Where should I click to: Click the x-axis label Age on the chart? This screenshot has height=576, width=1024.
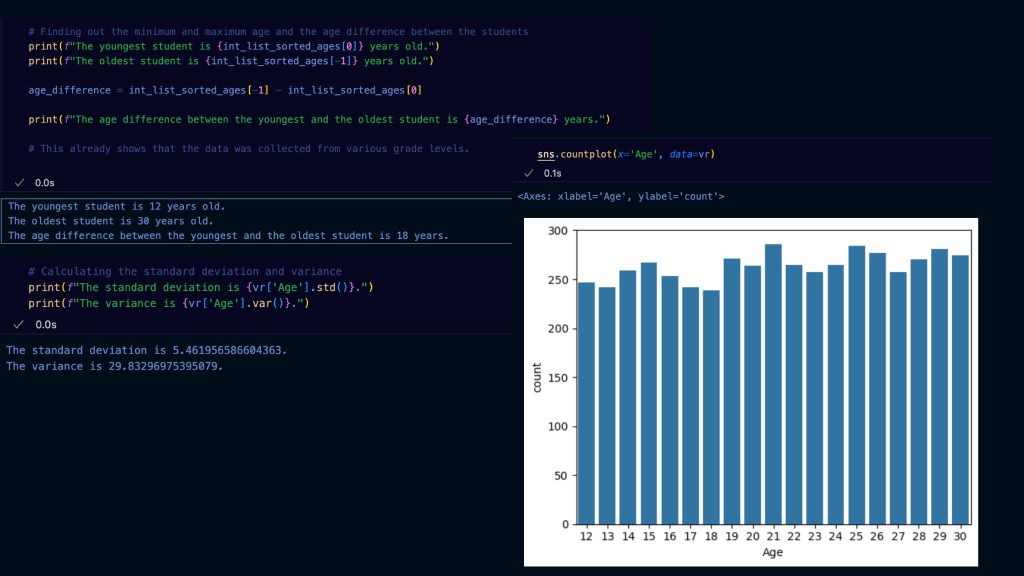click(773, 551)
